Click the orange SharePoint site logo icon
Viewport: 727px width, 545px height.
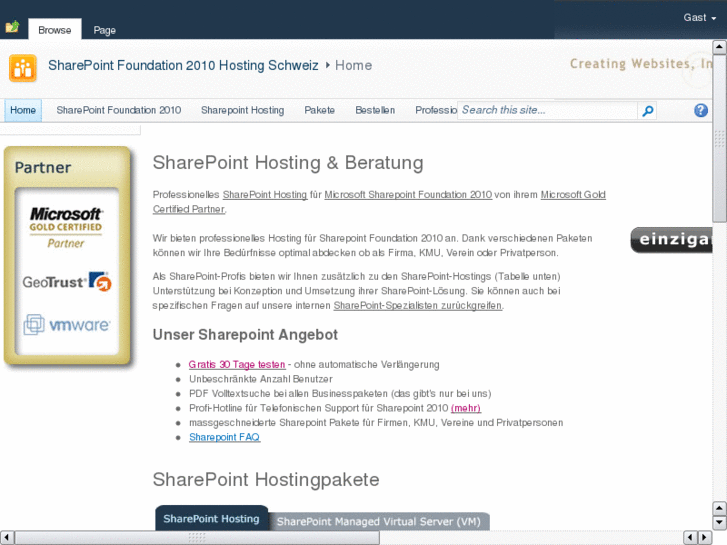coord(23,68)
